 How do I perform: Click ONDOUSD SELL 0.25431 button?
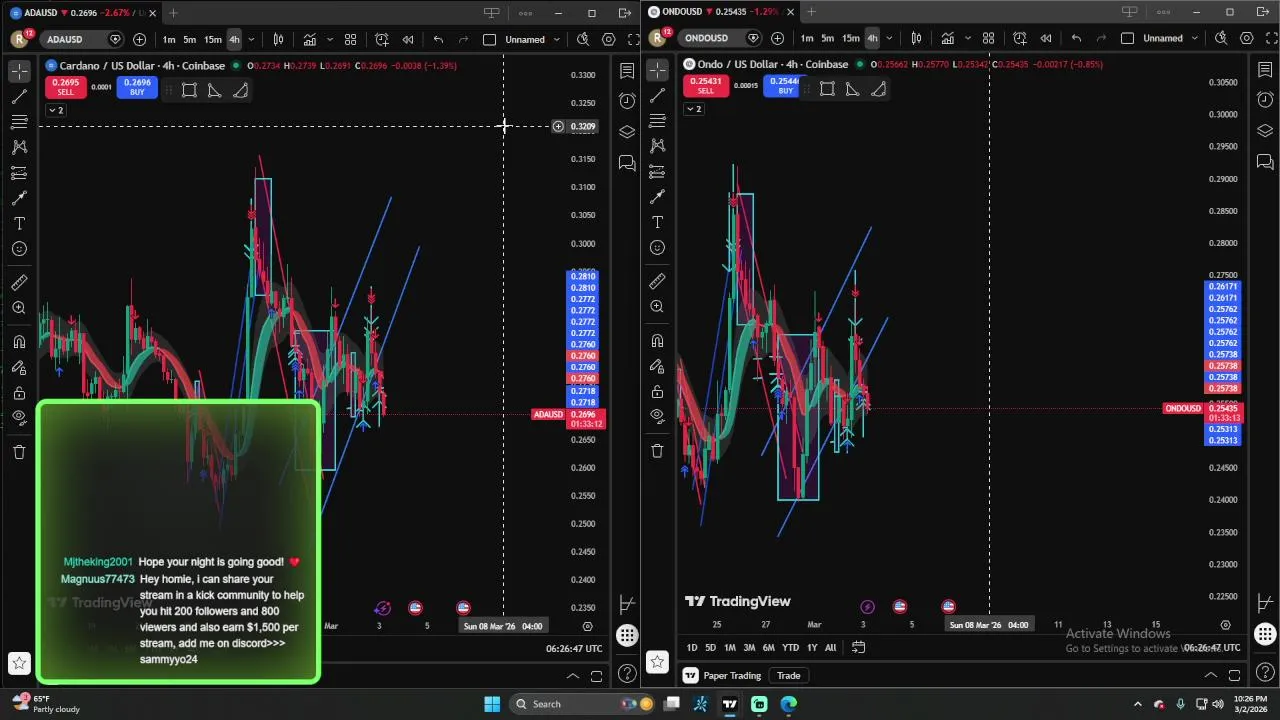pyautogui.click(x=706, y=86)
